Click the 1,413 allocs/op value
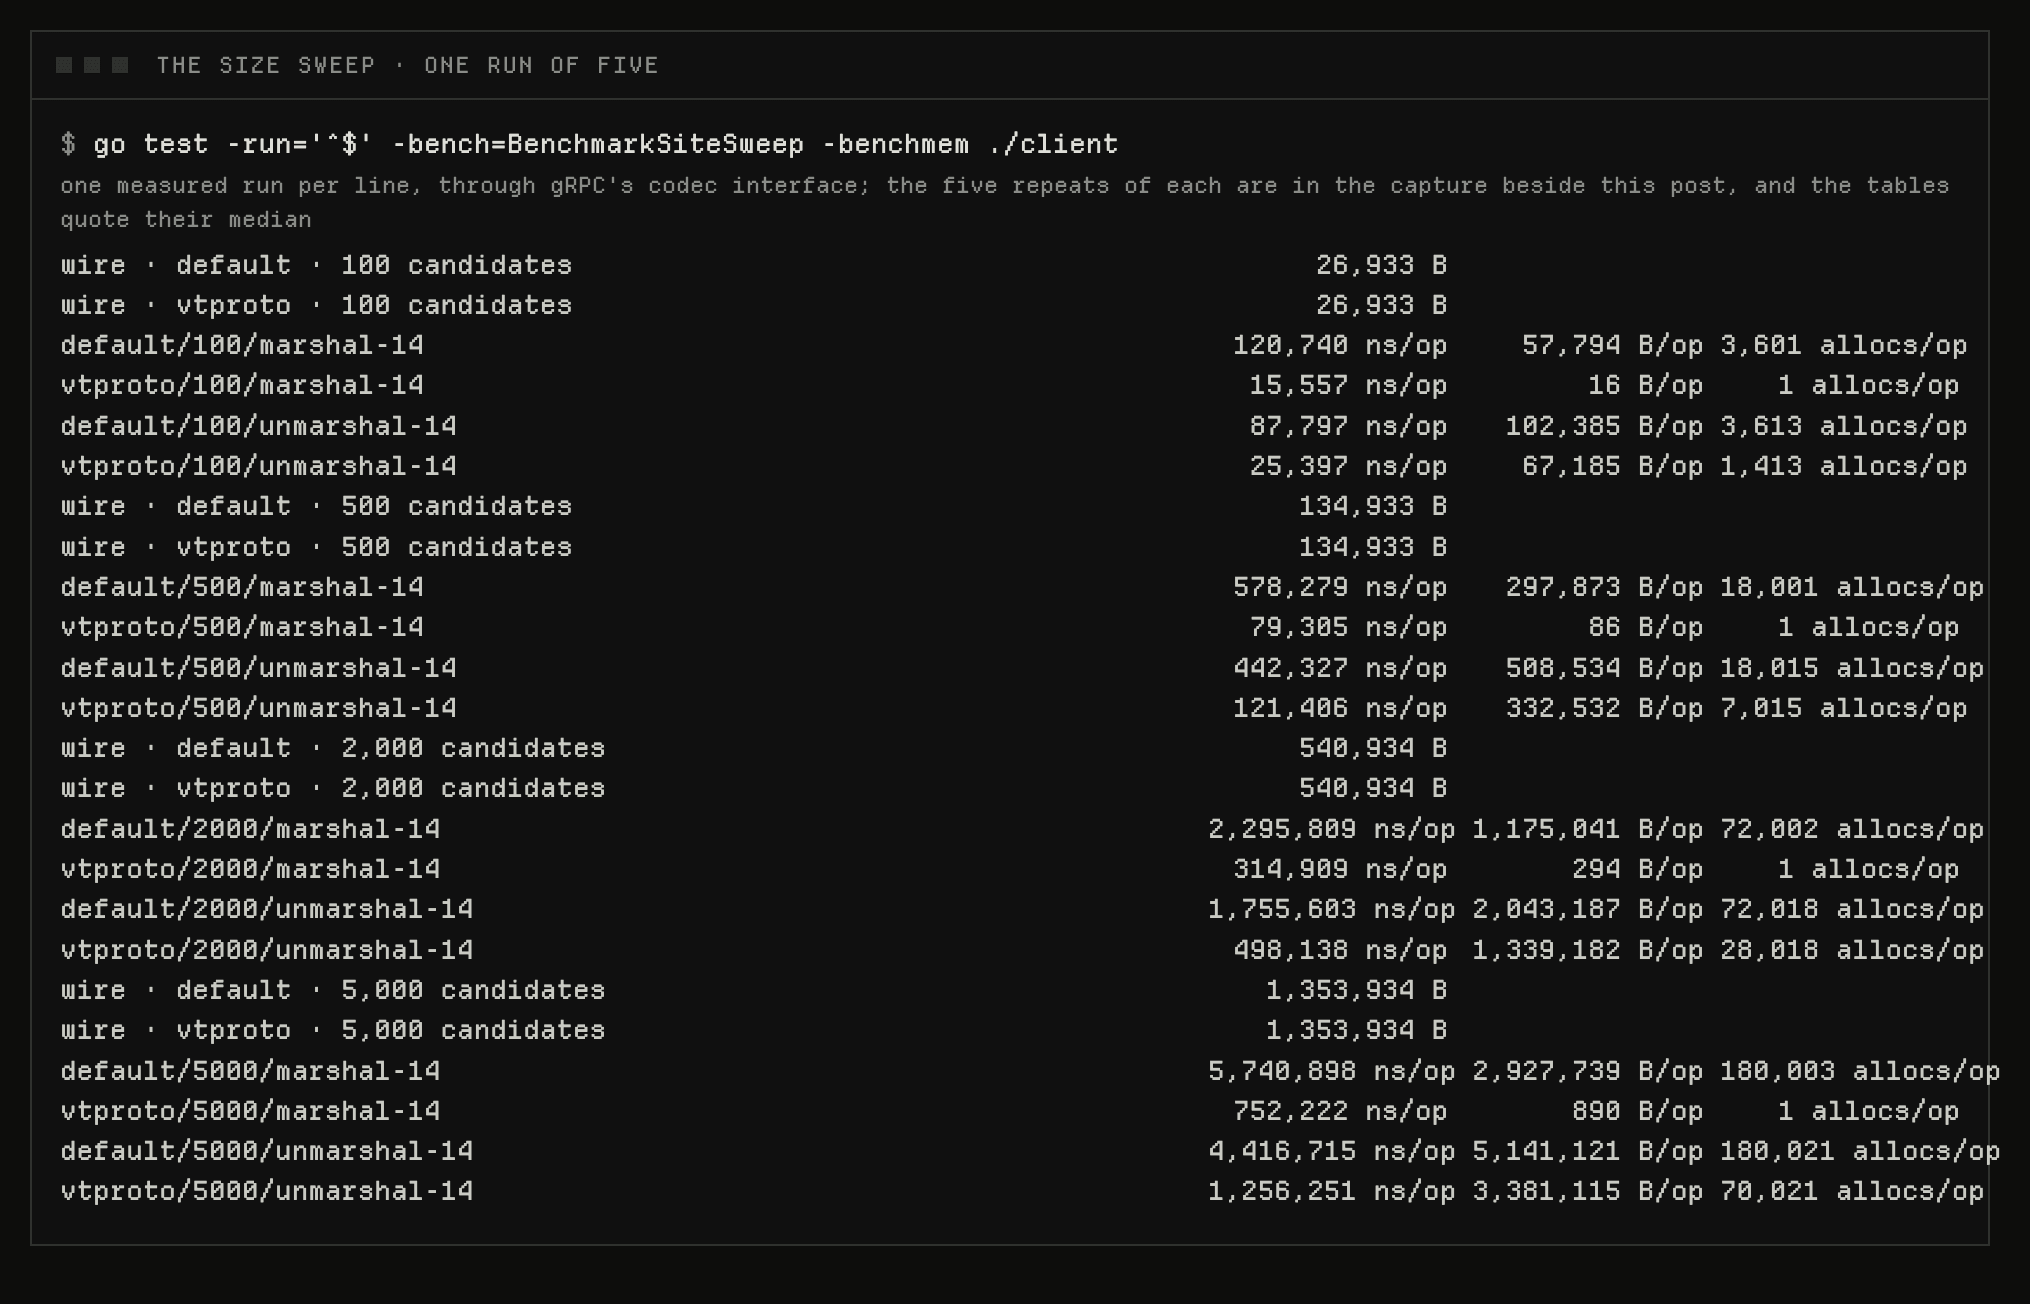The height and width of the screenshot is (1304, 2030). point(1843,466)
